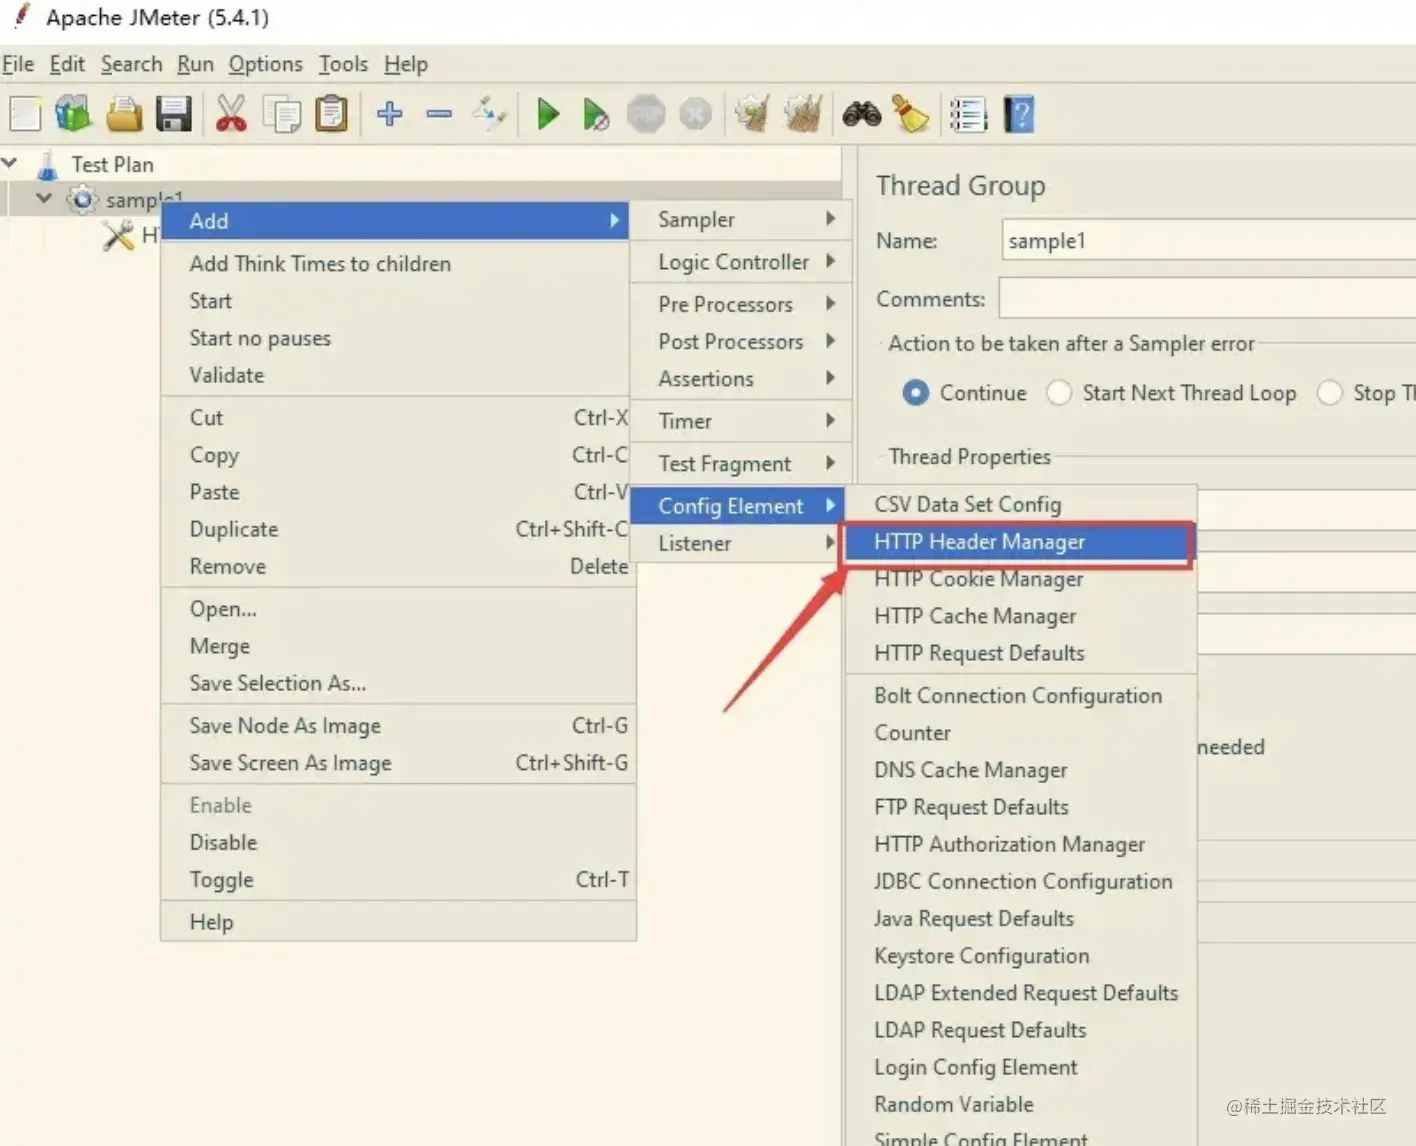1416x1146 pixels.
Task: Select the Stop Thread radio button
Action: [1329, 393]
